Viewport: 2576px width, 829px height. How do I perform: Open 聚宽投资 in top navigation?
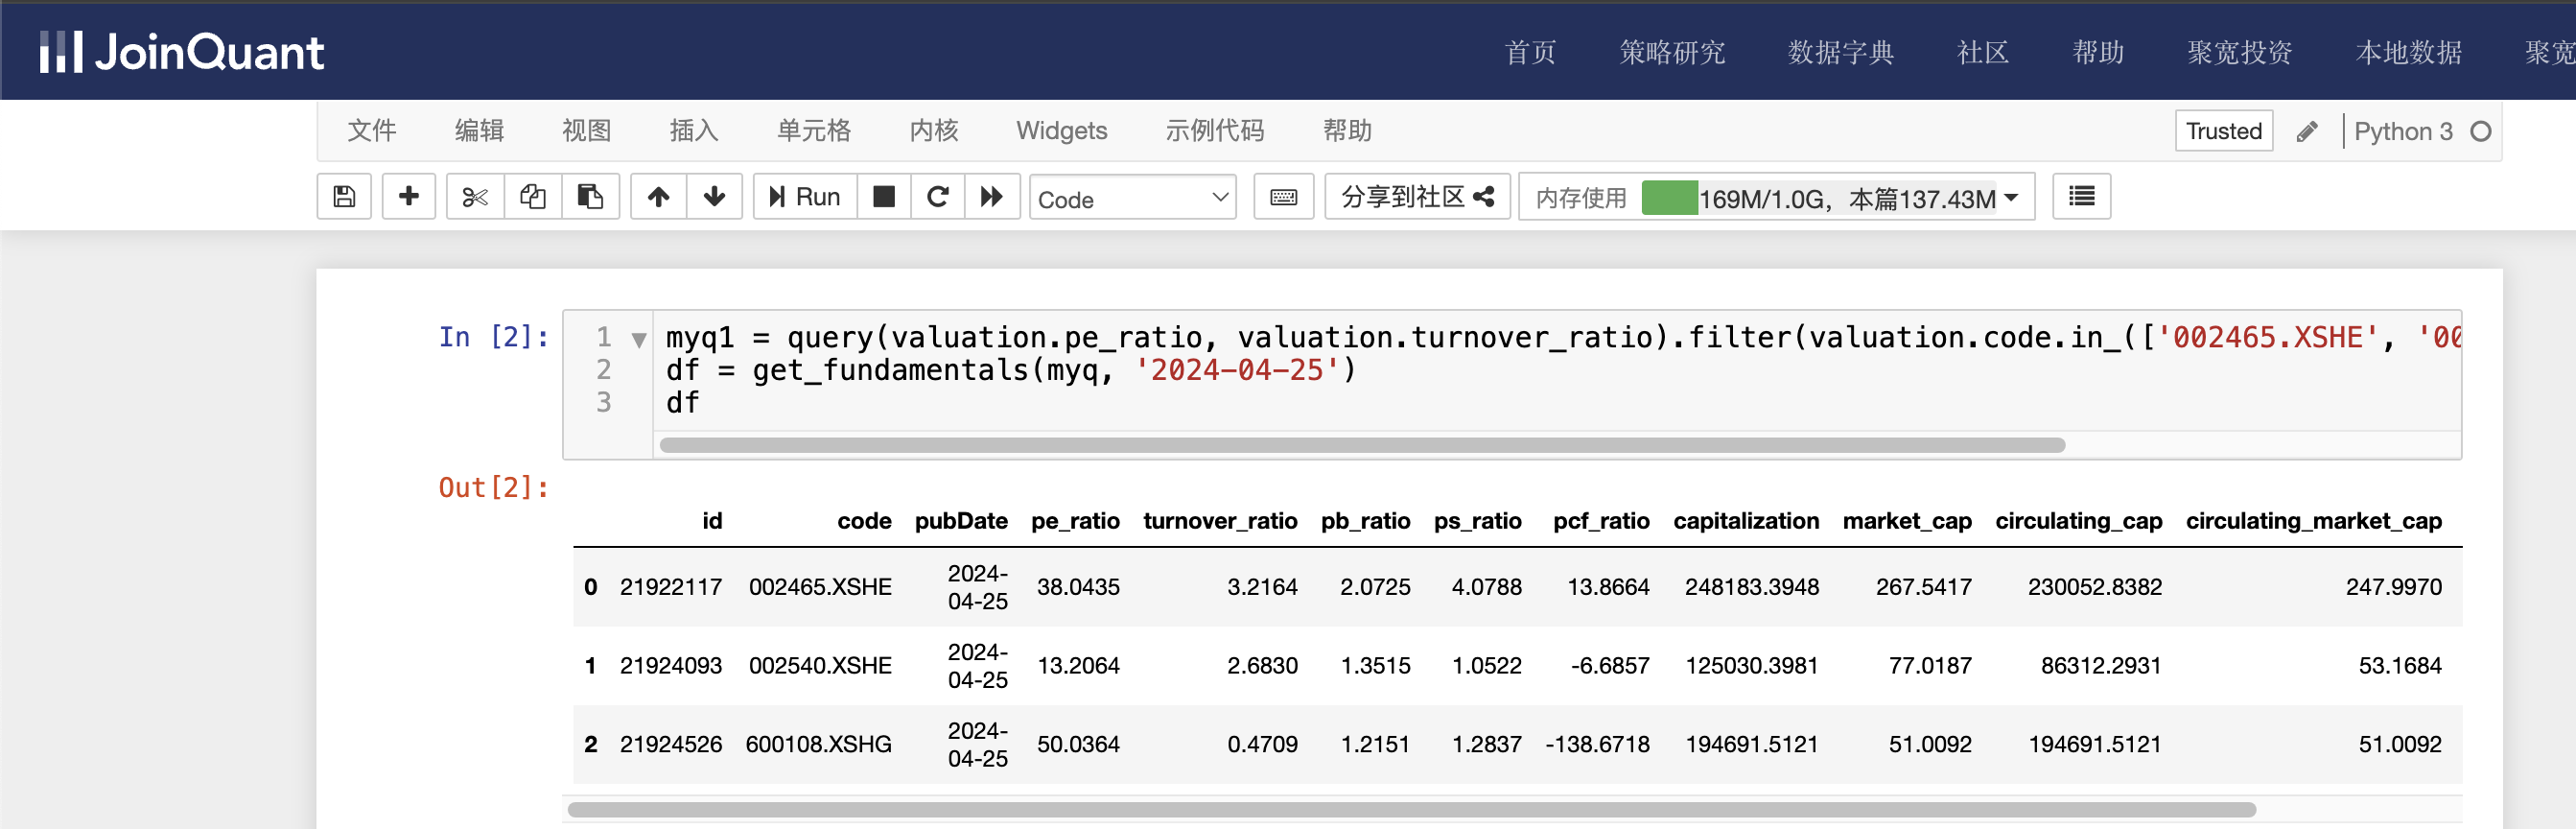pos(2239,52)
